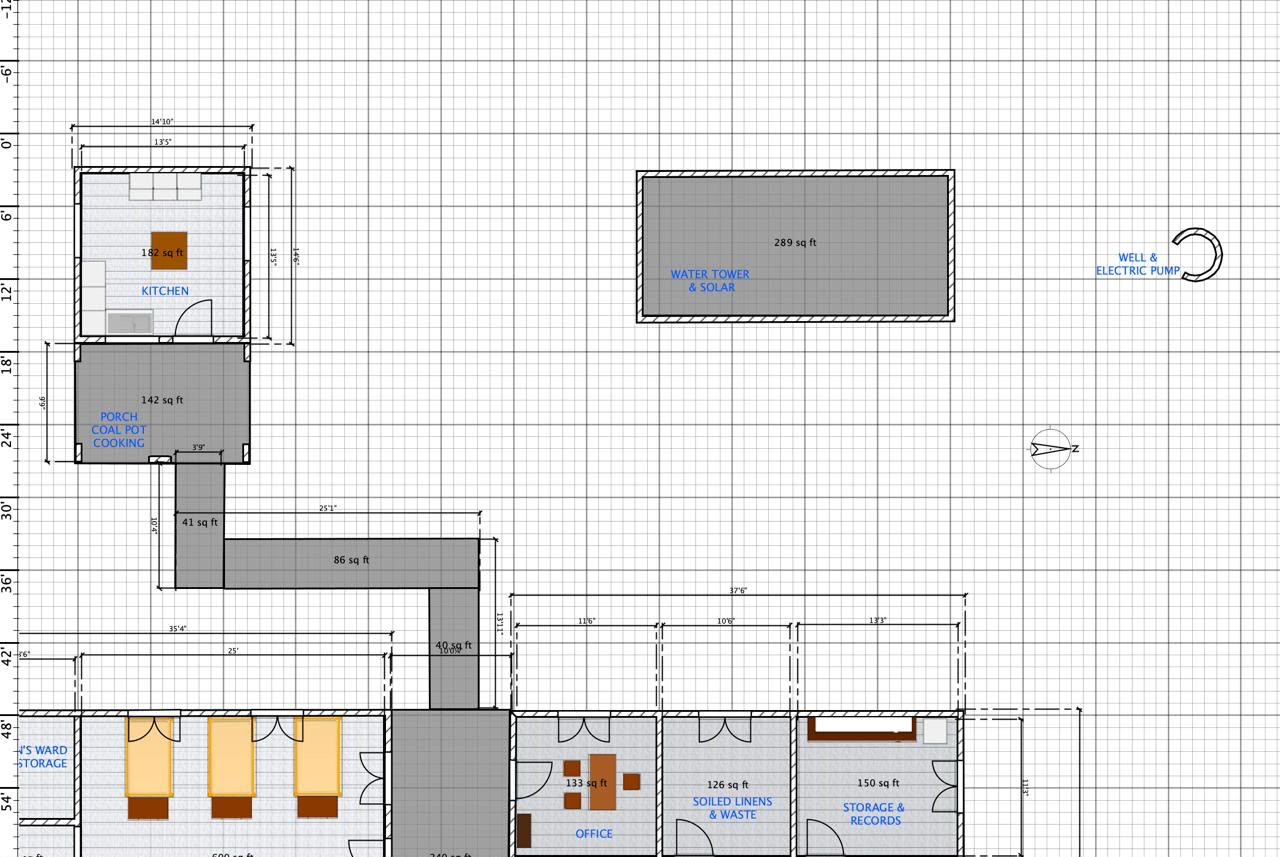1280x857 pixels.
Task: Select the long brown shelf in Storage & Records
Action: [x=862, y=729]
